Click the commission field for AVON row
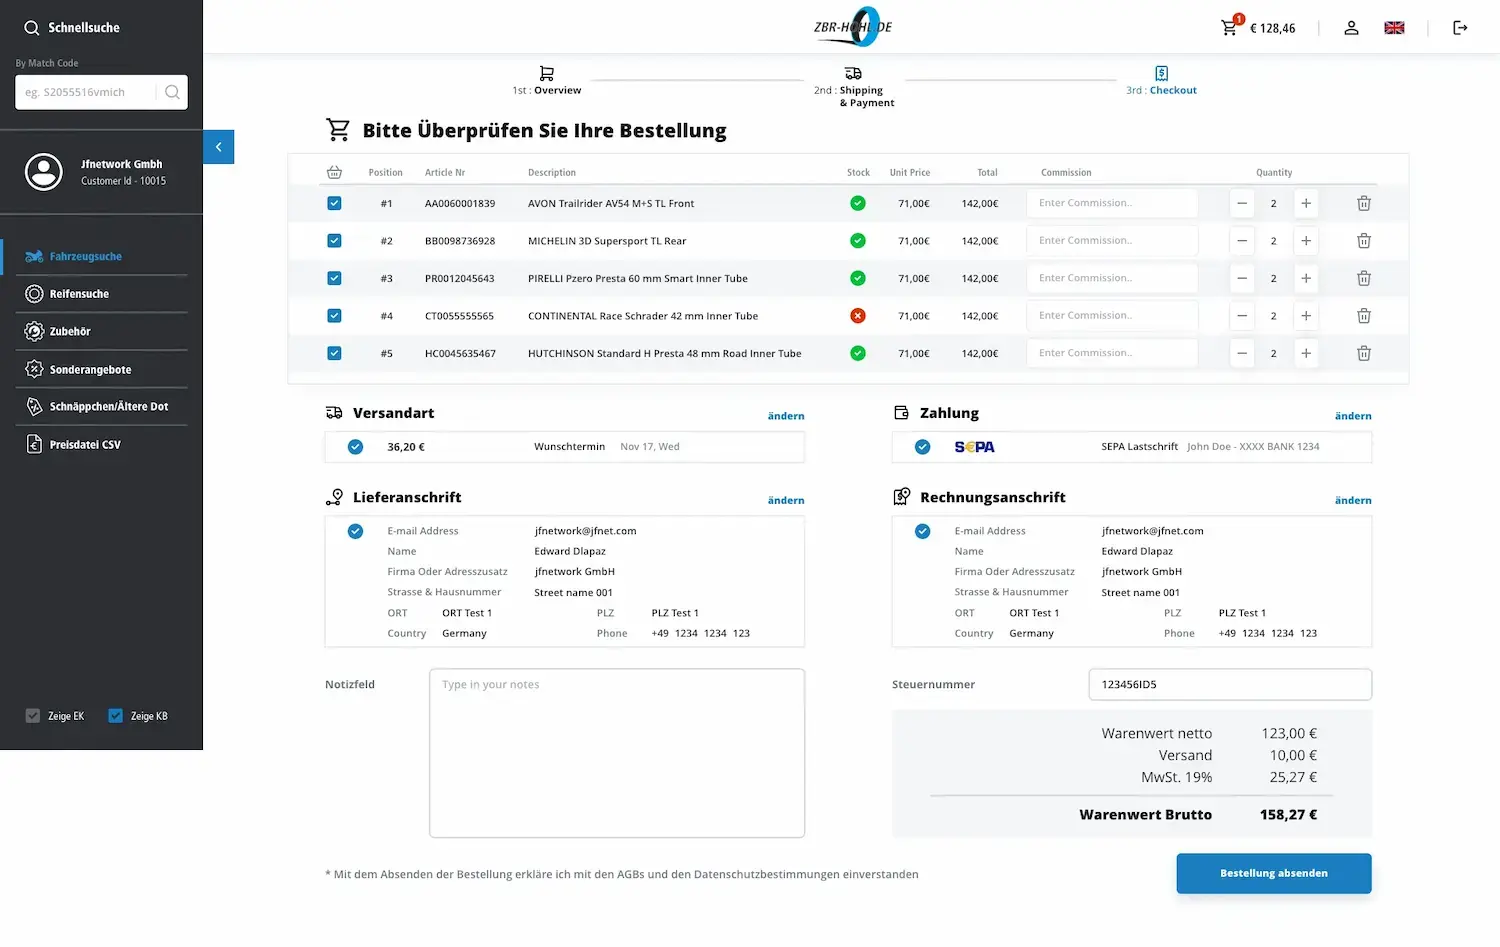Screen dimensions: 1500x947 tap(1112, 203)
